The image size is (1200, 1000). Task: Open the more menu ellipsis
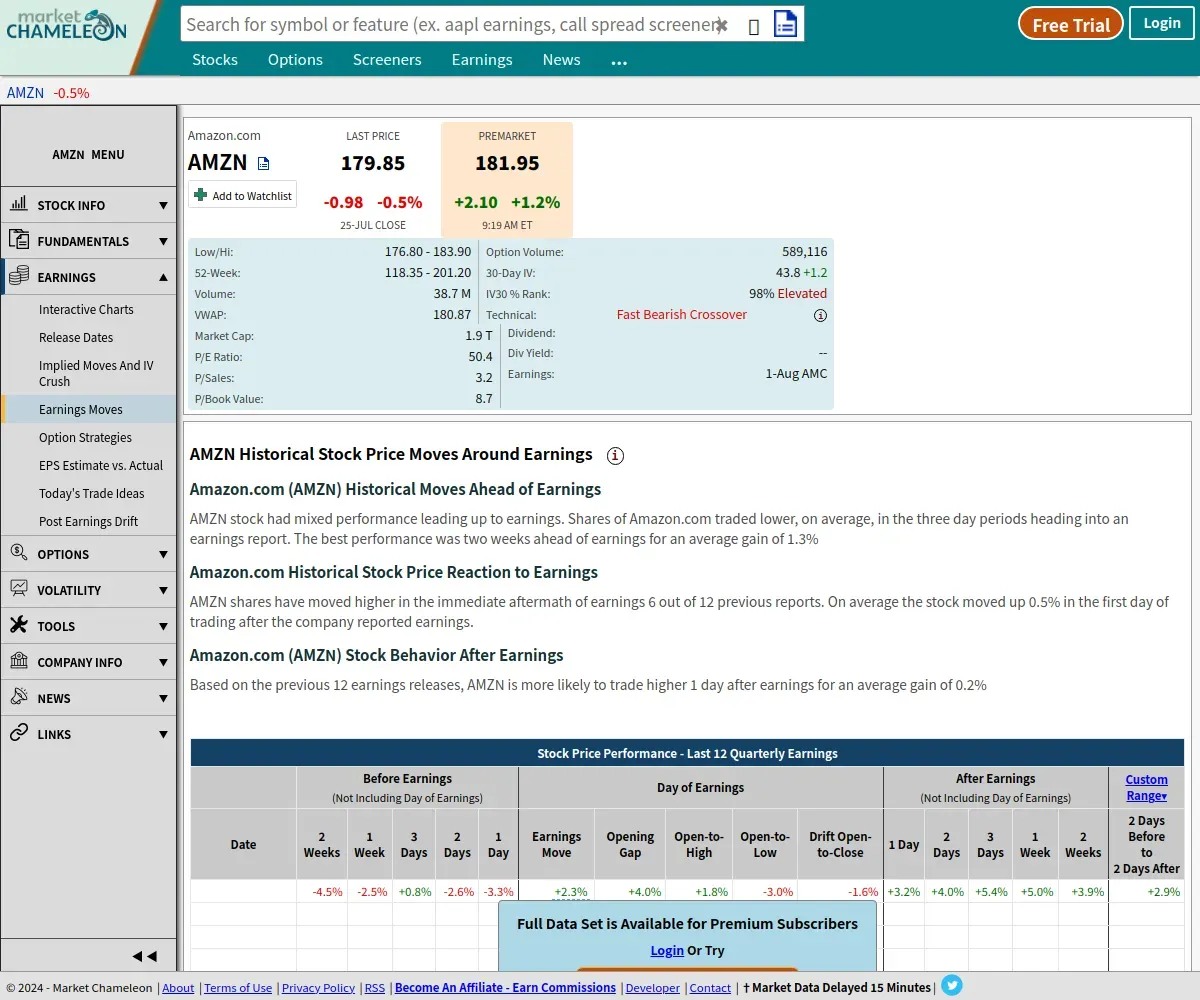click(x=619, y=62)
